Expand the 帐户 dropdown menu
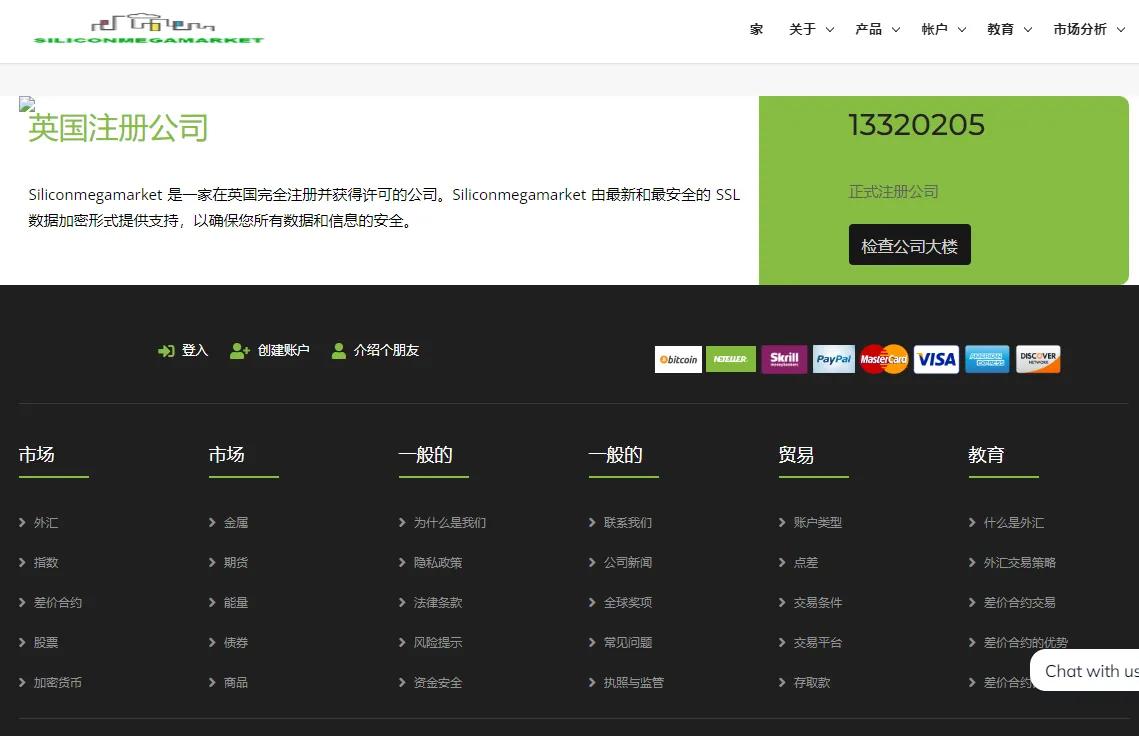The width and height of the screenshot is (1139, 736). [x=944, y=29]
